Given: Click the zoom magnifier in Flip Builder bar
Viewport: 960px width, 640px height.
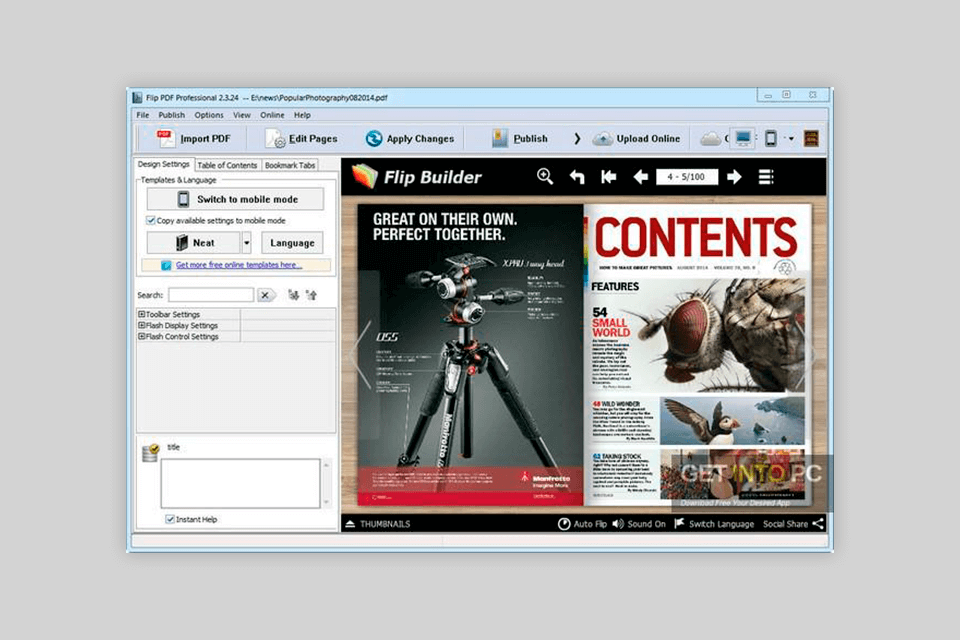Looking at the screenshot, I should coord(545,177).
